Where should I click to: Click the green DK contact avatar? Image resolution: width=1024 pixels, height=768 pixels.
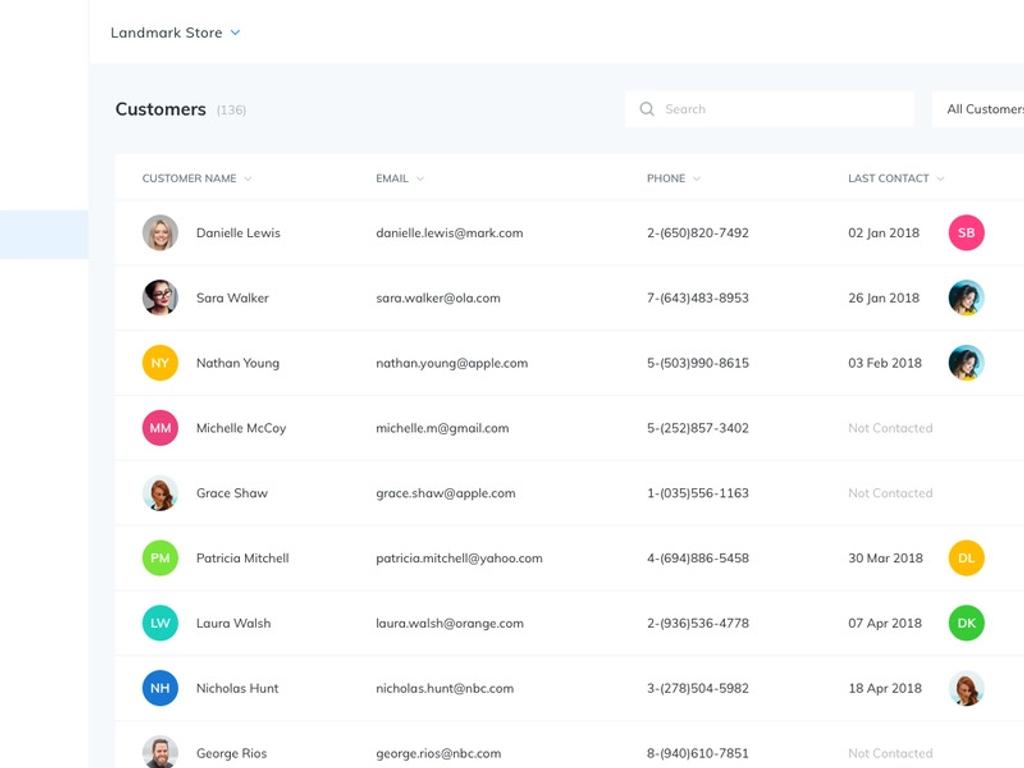[966, 623]
